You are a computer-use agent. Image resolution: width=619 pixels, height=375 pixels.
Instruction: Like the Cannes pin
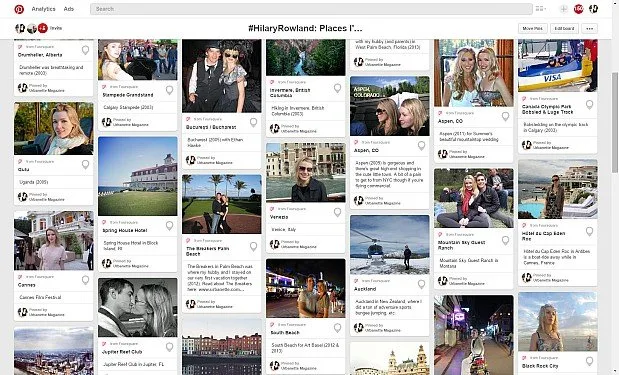click(85, 280)
